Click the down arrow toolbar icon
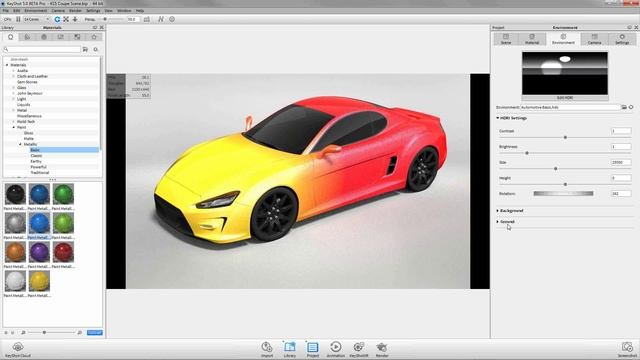The width and height of the screenshot is (640, 360). point(75,19)
